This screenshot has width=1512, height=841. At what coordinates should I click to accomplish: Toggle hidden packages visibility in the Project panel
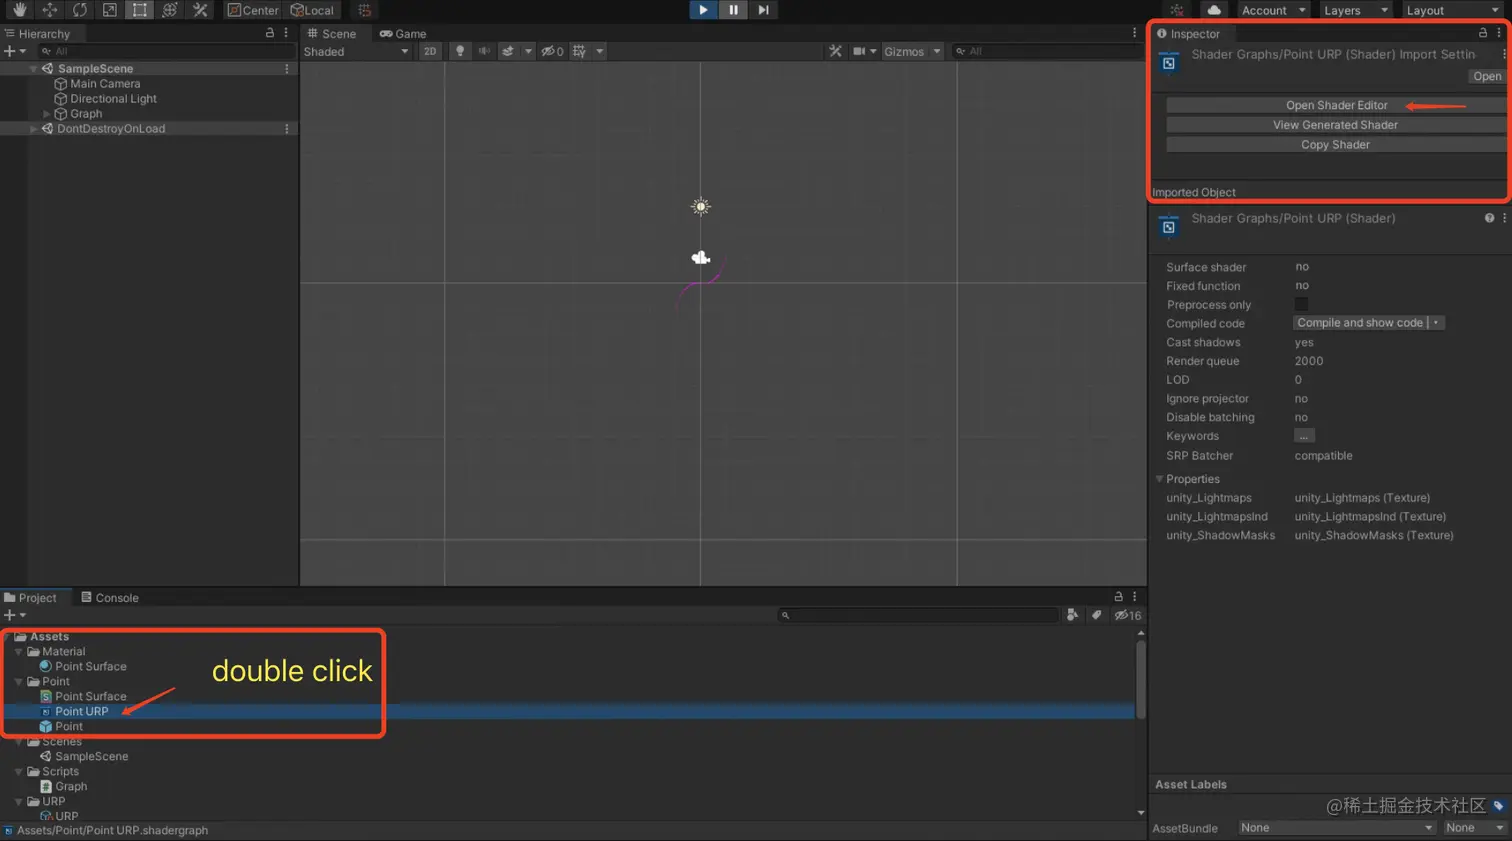1128,615
